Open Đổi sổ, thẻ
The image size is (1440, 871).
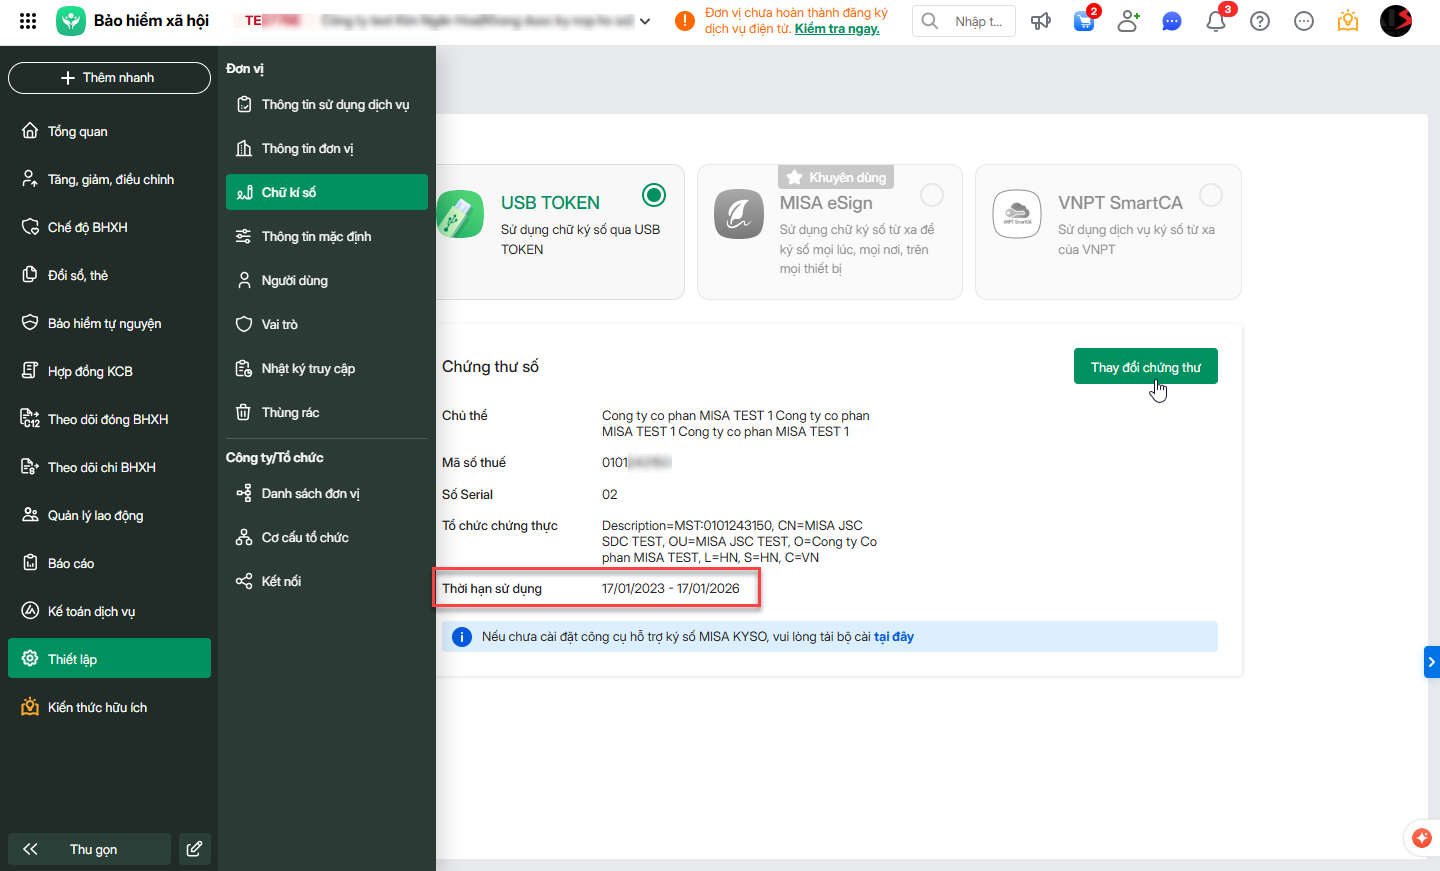(109, 275)
